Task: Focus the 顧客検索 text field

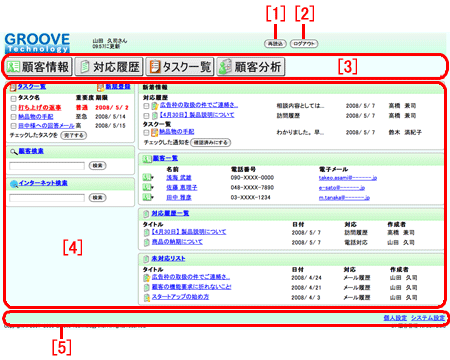Action: [47, 166]
